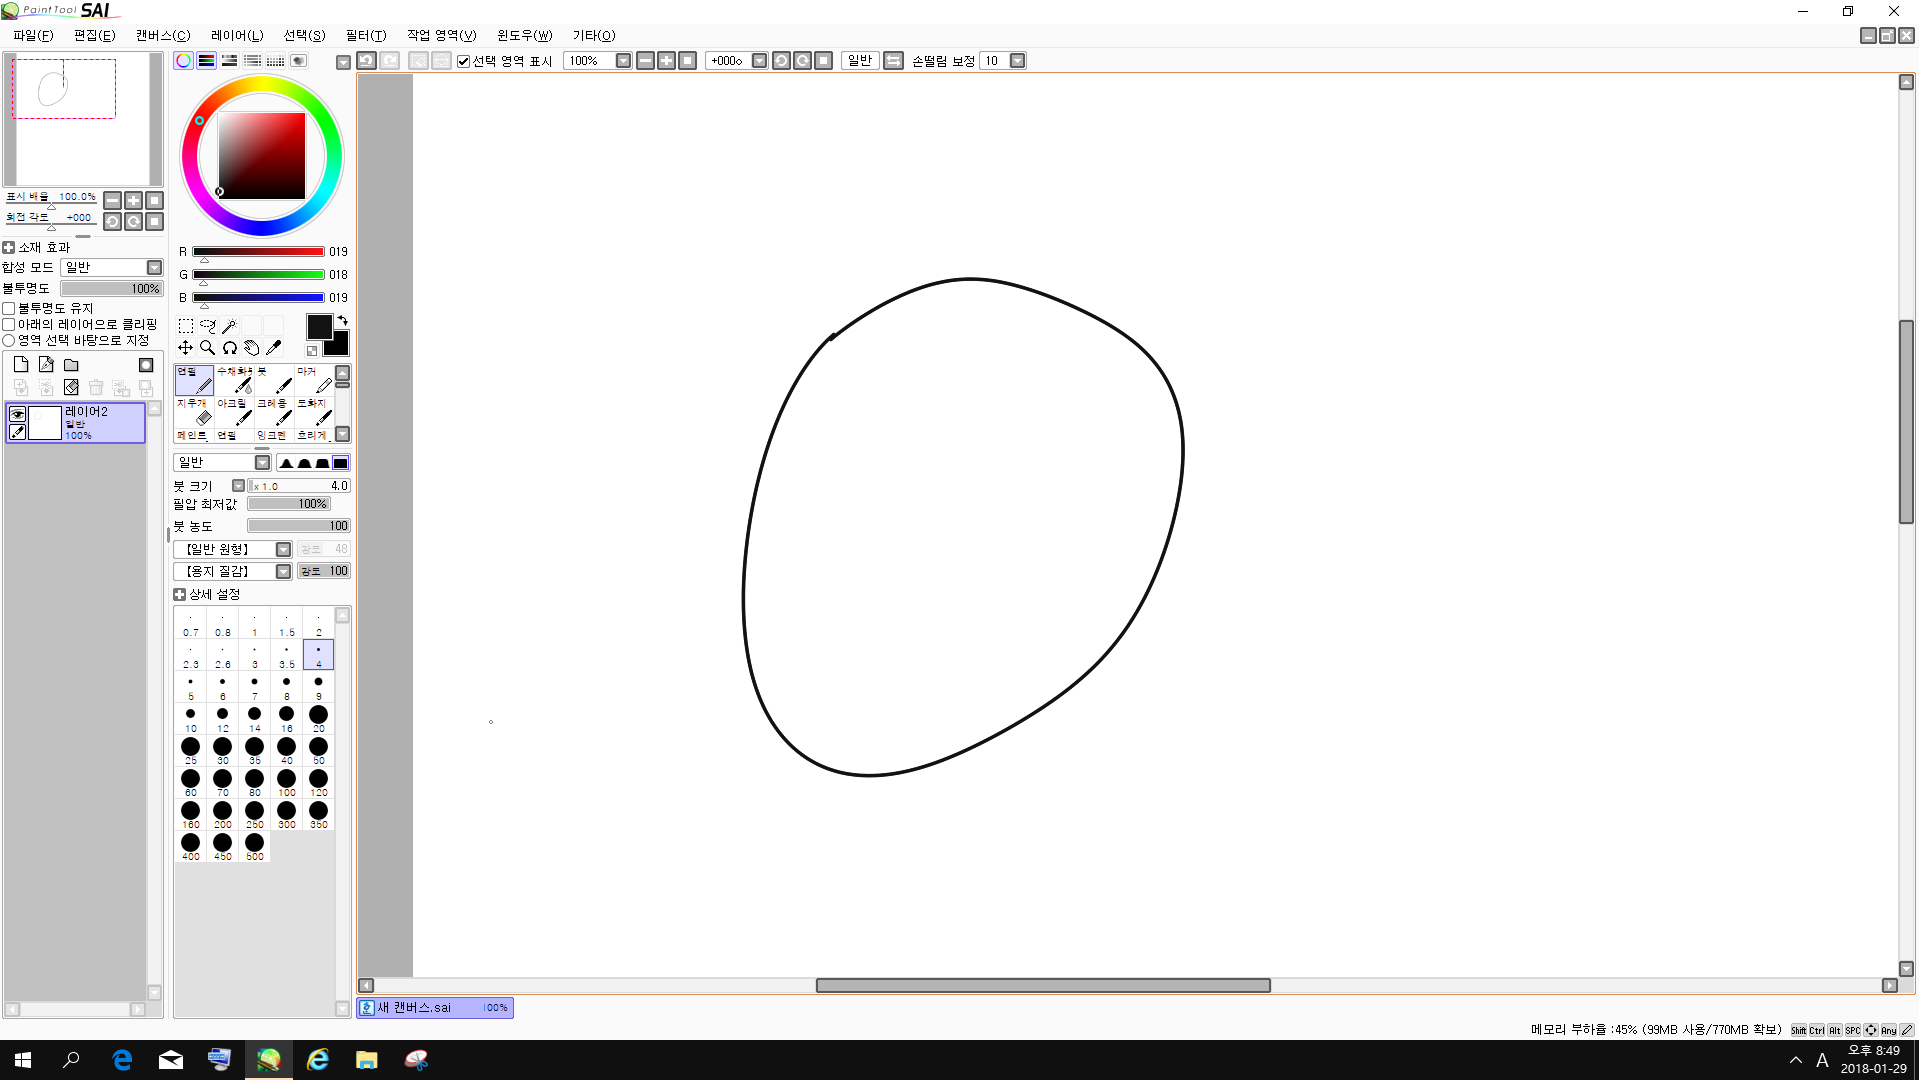Select the rectangular selection tool

(x=186, y=326)
